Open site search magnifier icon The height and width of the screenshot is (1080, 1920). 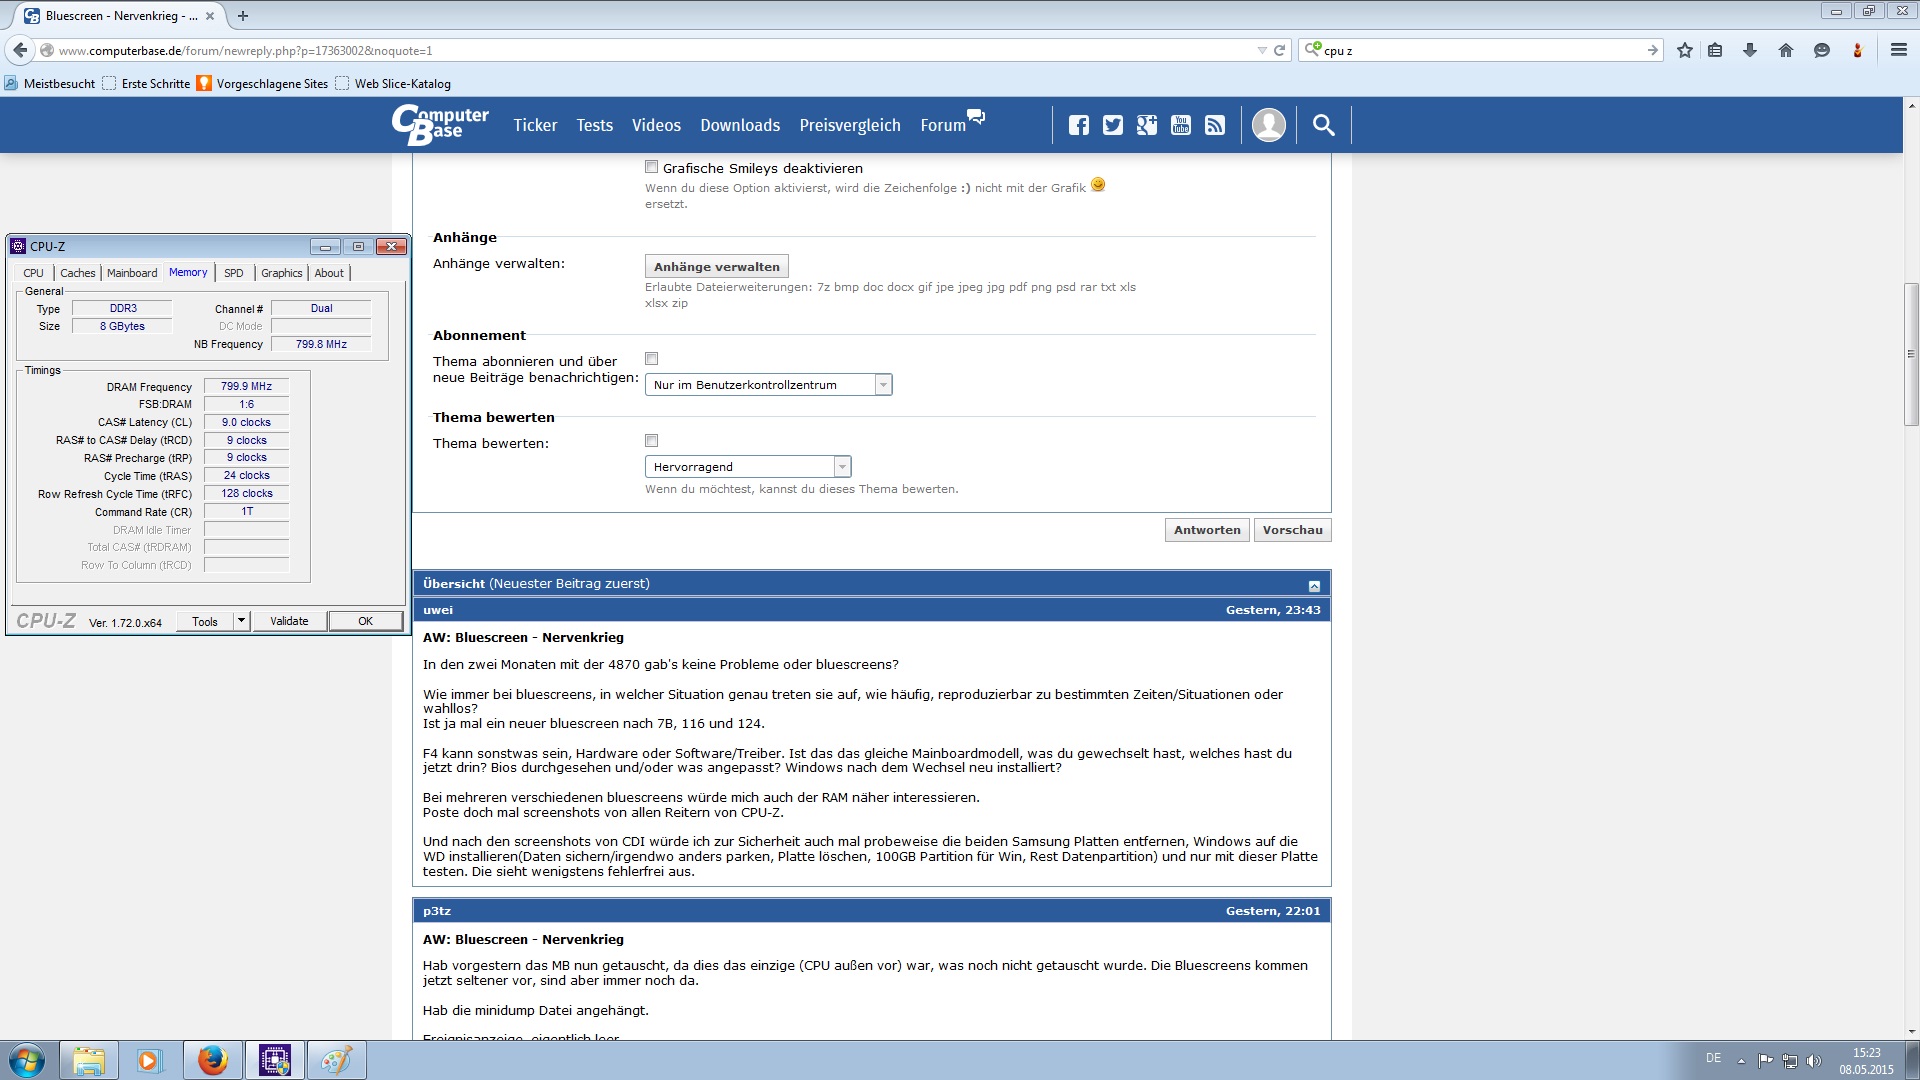click(1323, 125)
